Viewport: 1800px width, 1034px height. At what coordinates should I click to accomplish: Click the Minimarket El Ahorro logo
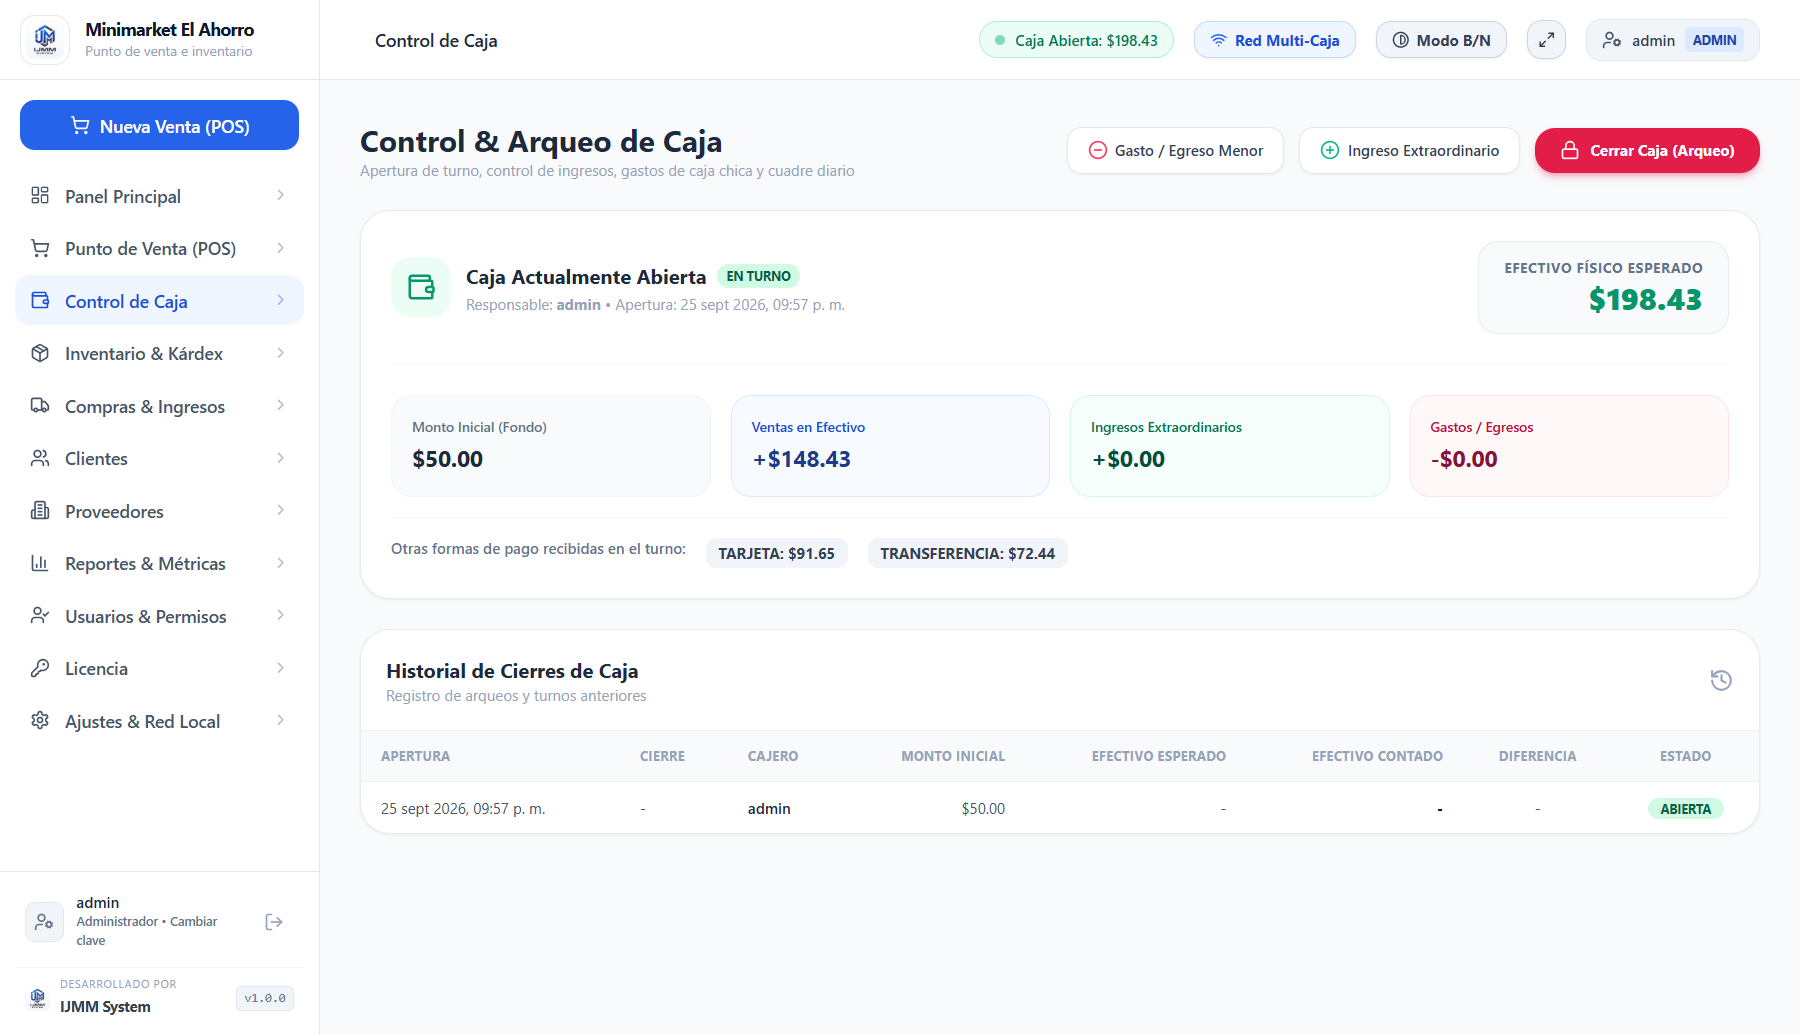45,40
